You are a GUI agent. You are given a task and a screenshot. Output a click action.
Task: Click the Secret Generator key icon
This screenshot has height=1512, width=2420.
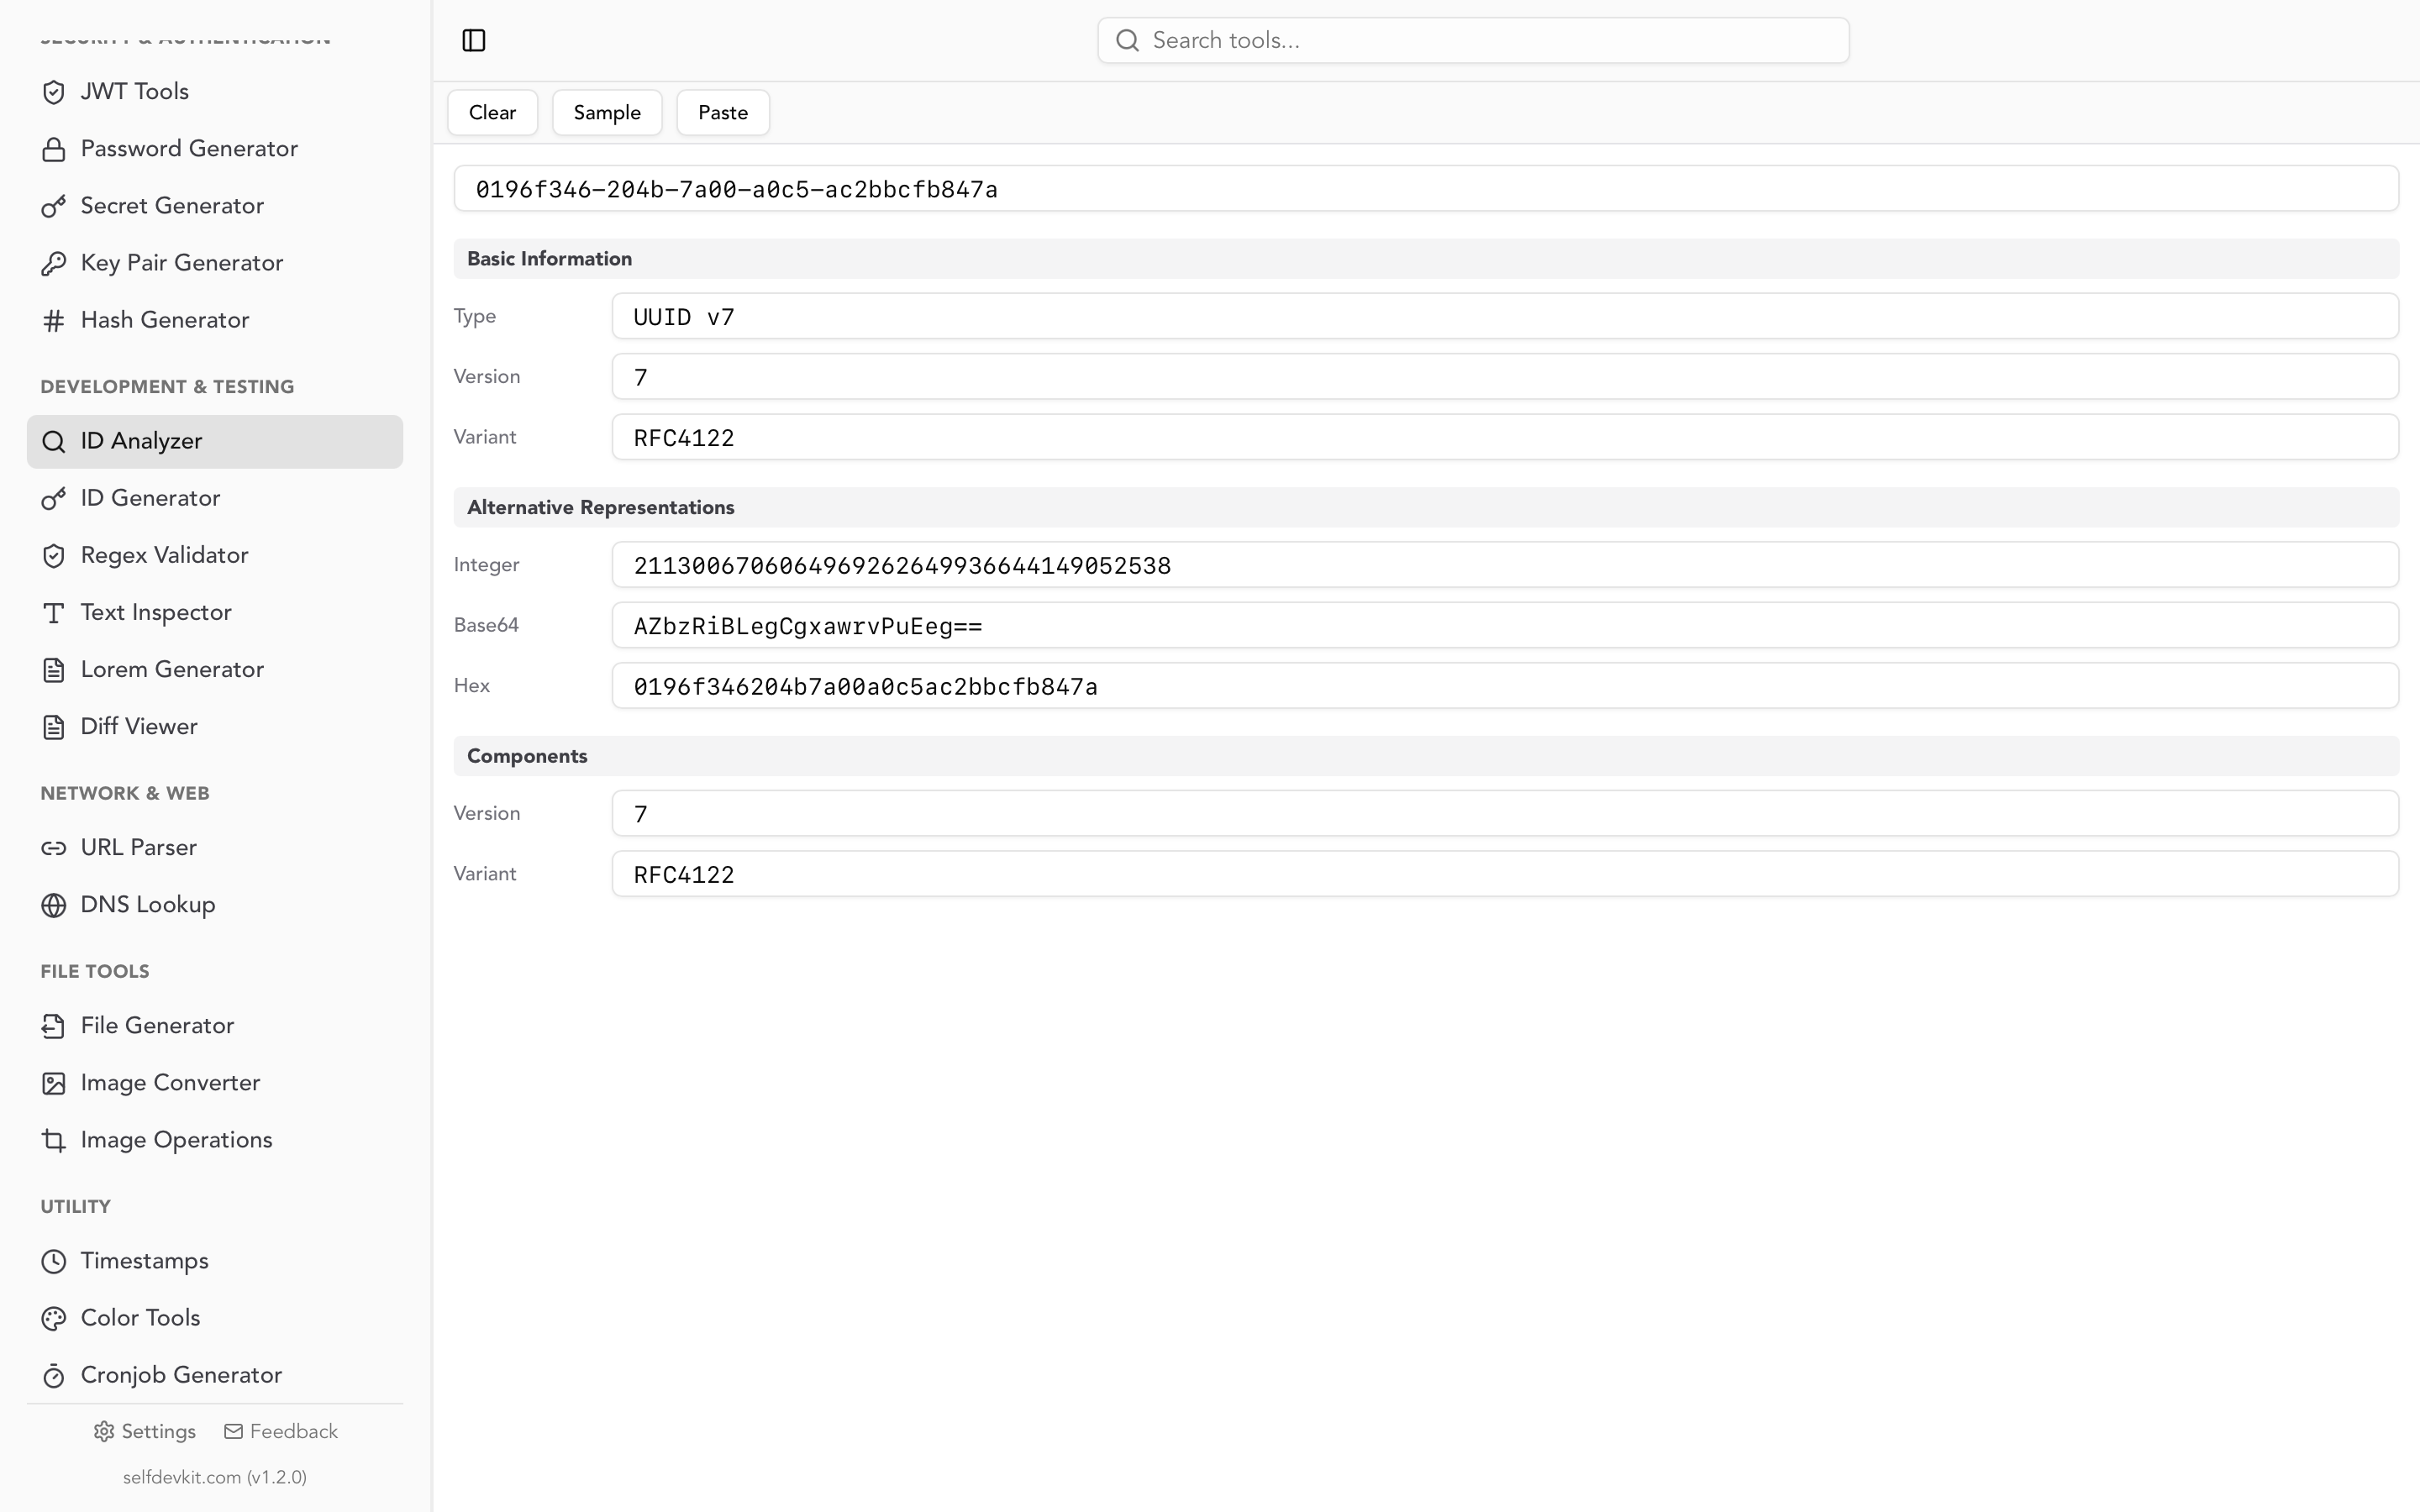[54, 206]
